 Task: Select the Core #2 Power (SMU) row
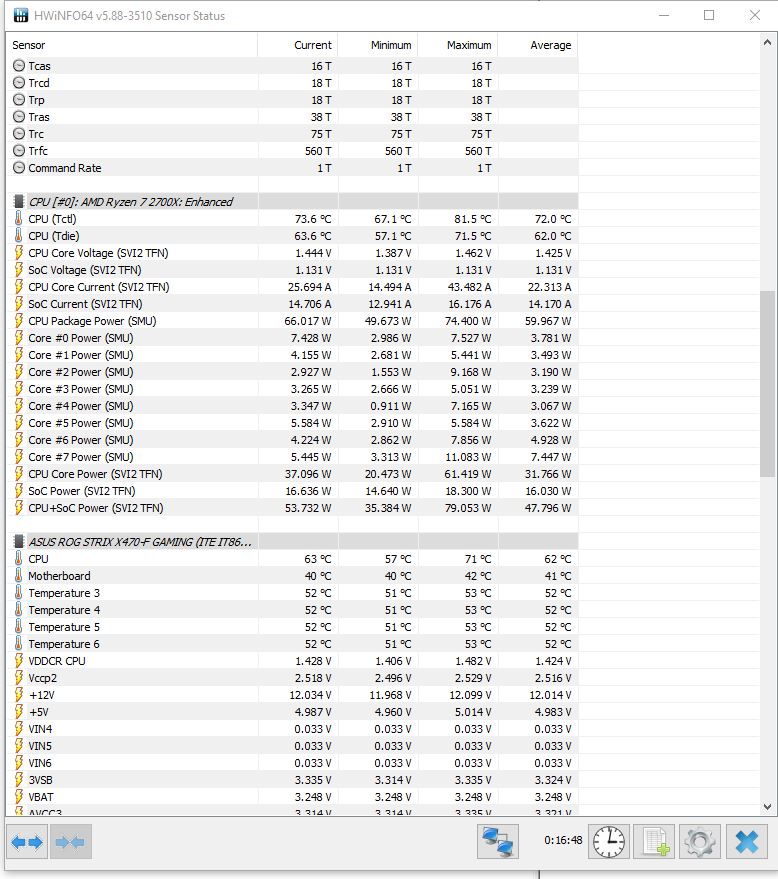(x=292, y=372)
